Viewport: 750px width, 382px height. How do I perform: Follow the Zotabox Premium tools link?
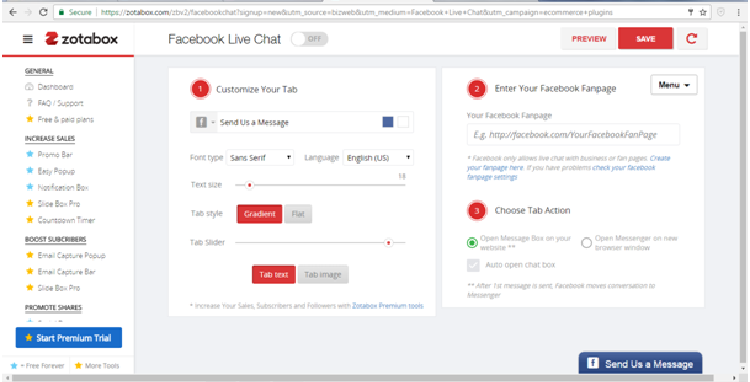coord(388,306)
